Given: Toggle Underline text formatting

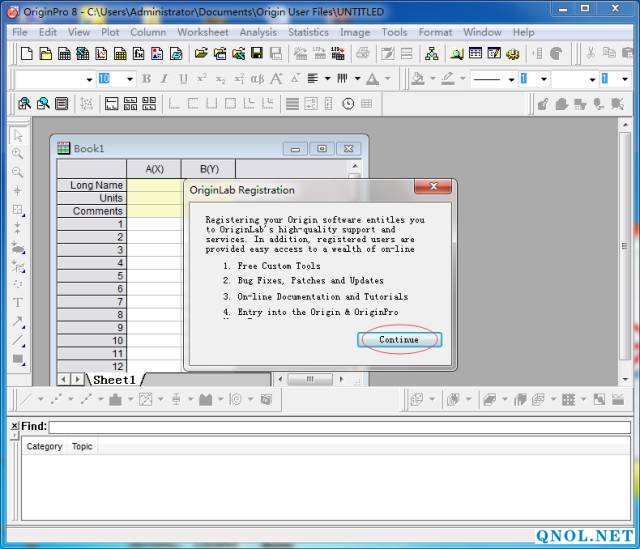Looking at the screenshot, I should [182, 79].
